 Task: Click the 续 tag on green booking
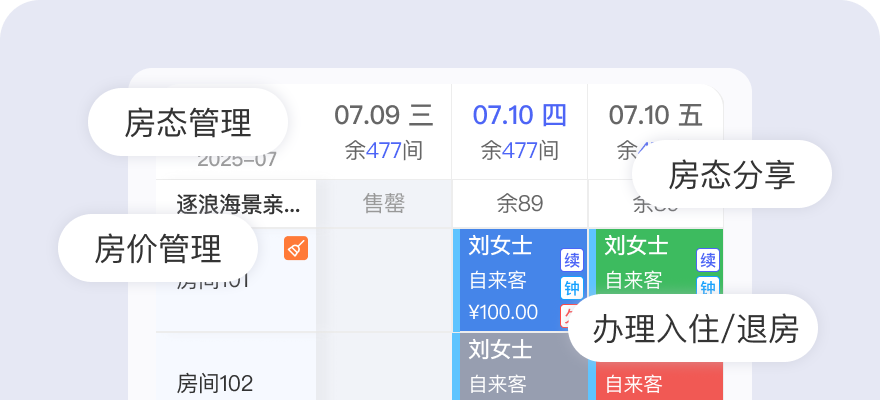pyautogui.click(x=708, y=260)
